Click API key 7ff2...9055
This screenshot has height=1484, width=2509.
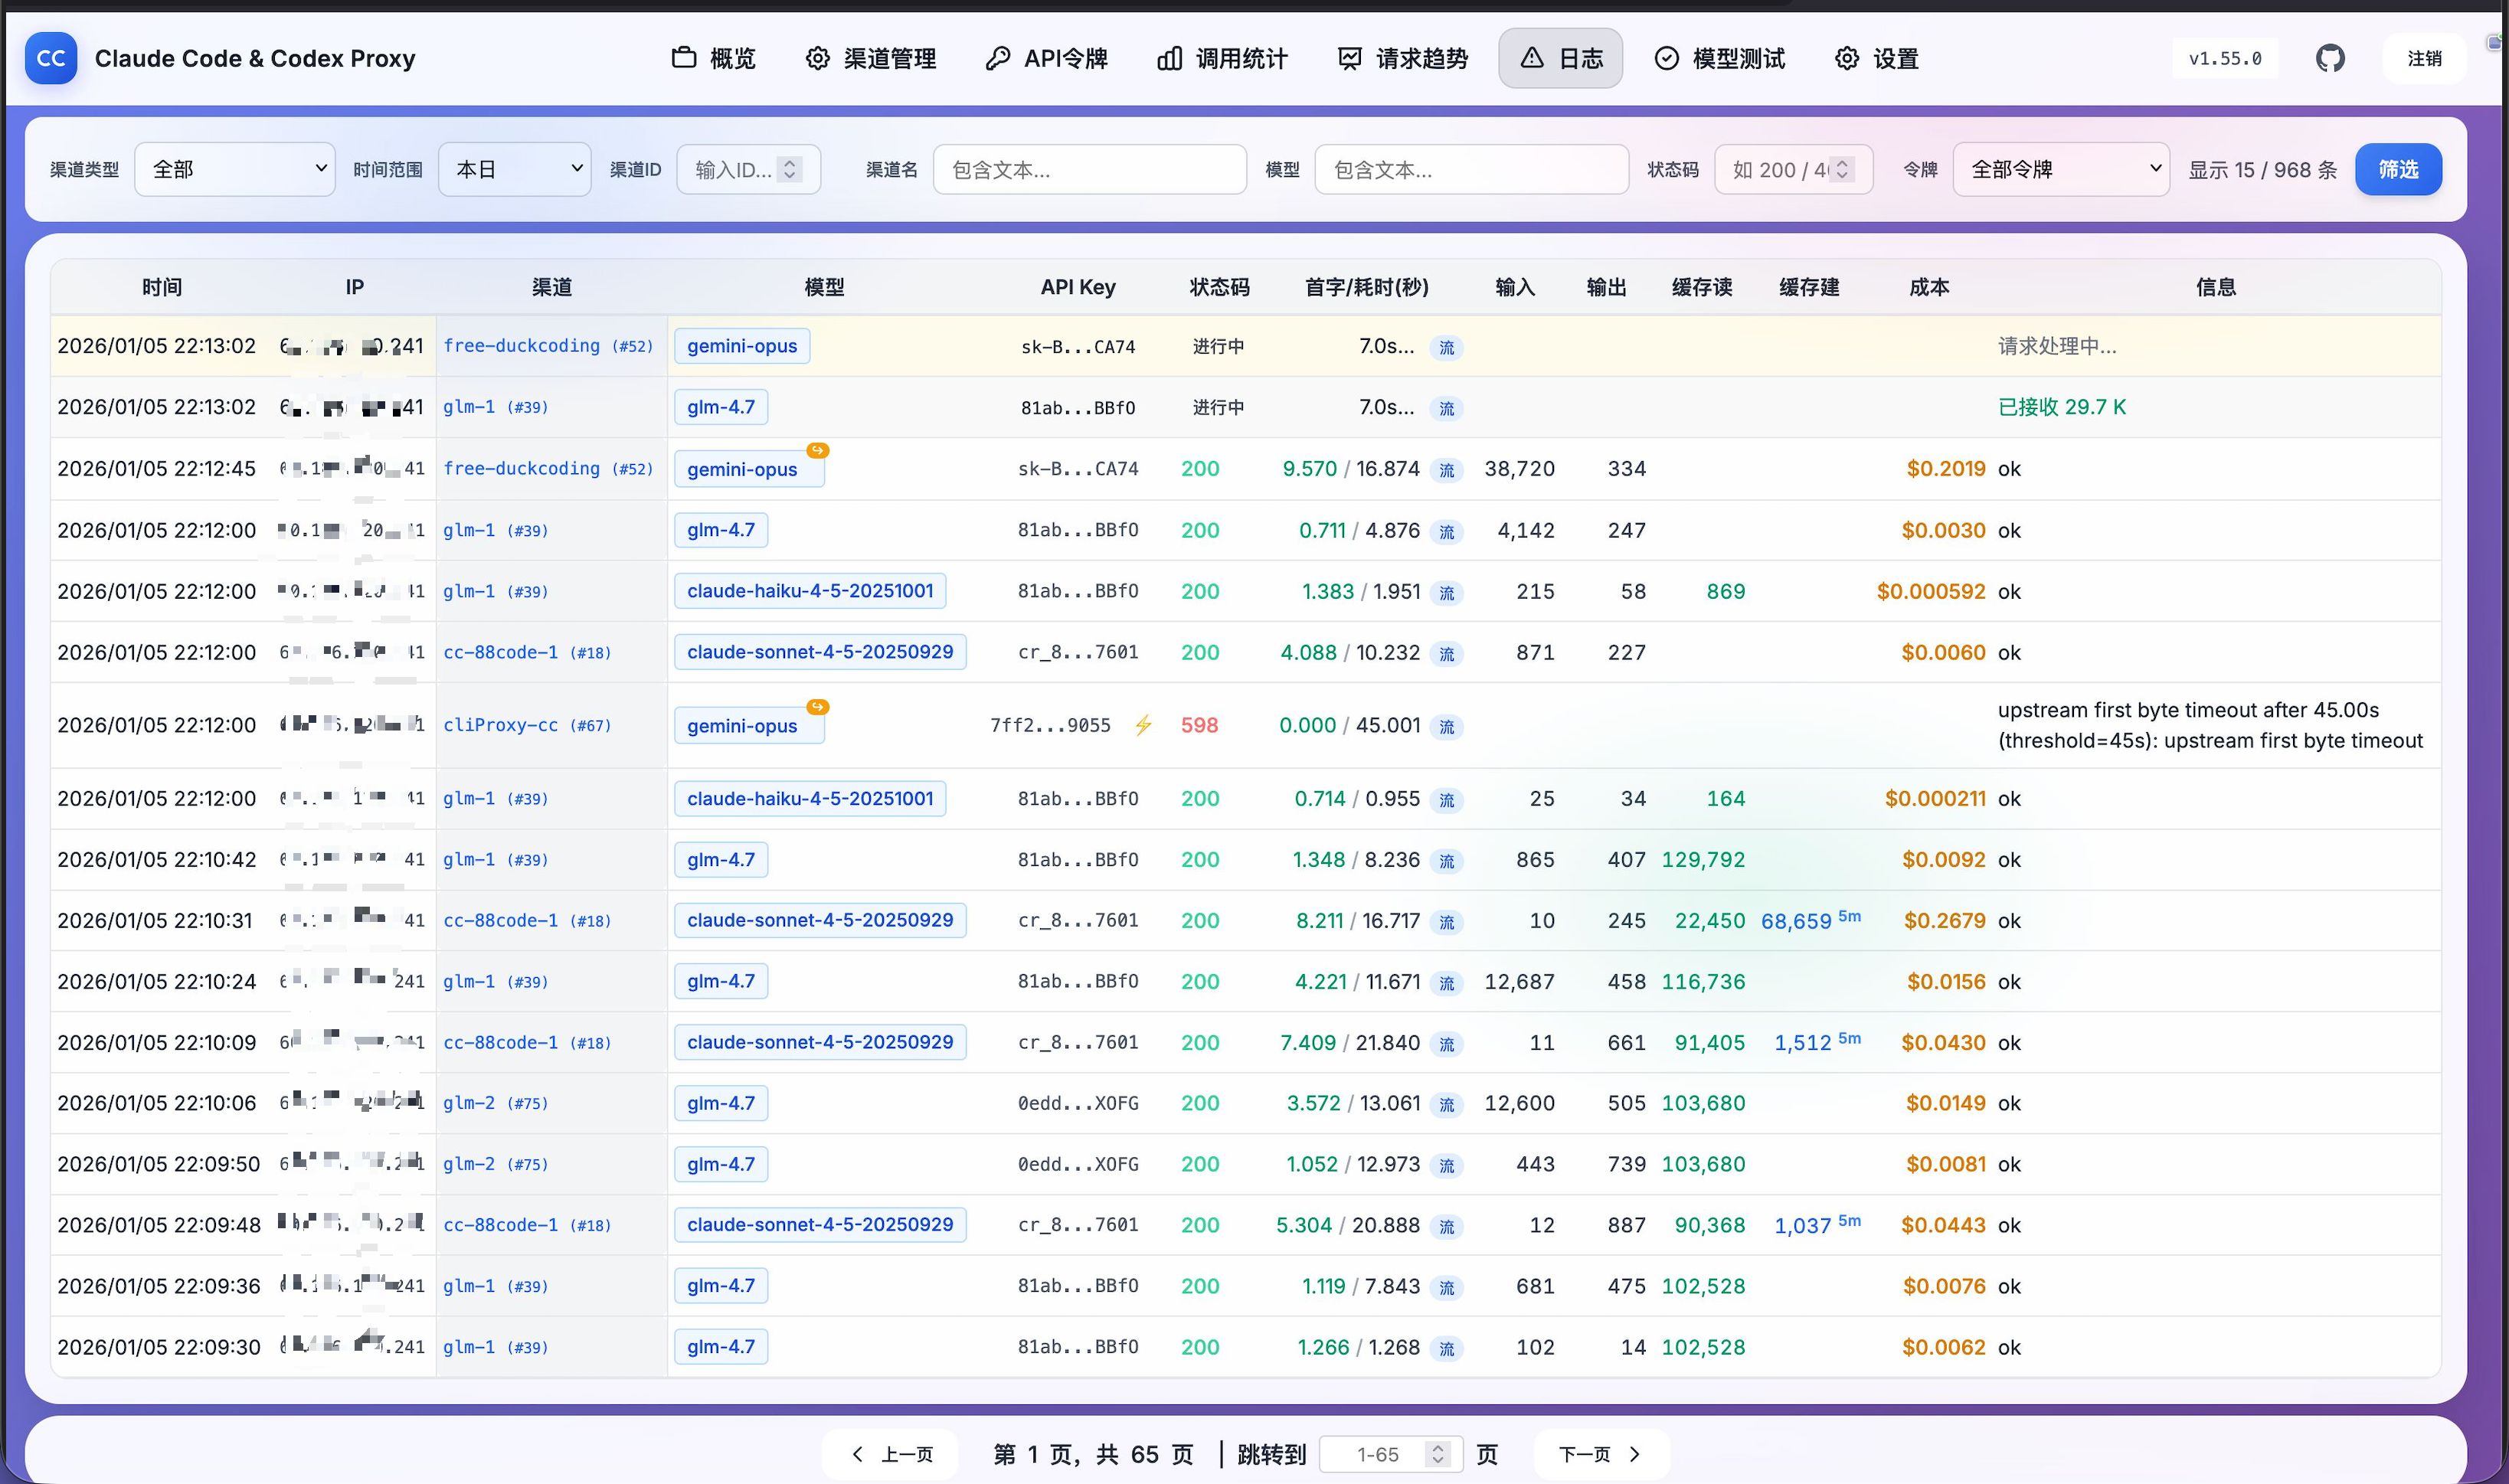click(1050, 725)
